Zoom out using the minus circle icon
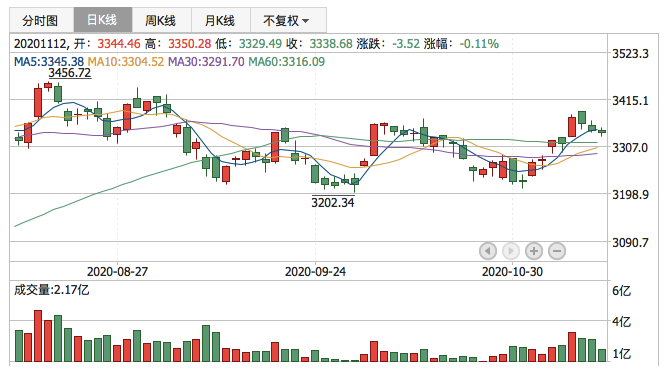665x371 pixels. [557, 251]
